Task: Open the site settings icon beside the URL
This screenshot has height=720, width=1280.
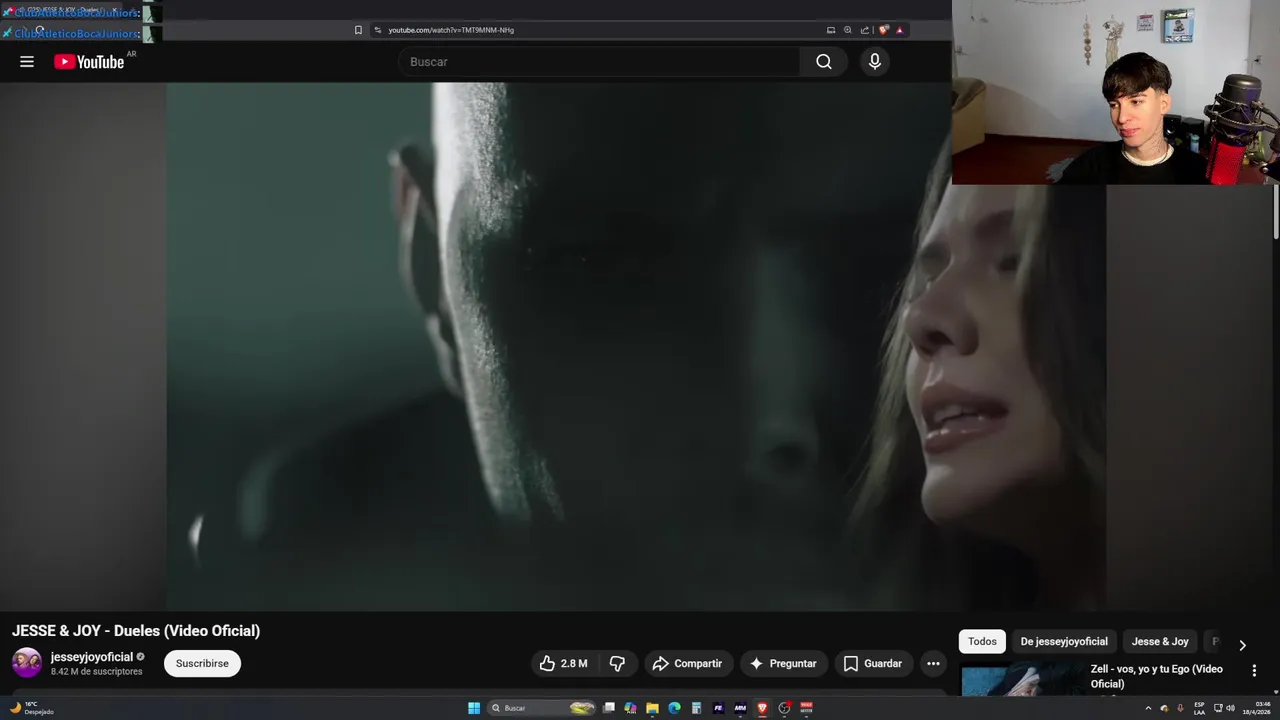Action: (378, 30)
